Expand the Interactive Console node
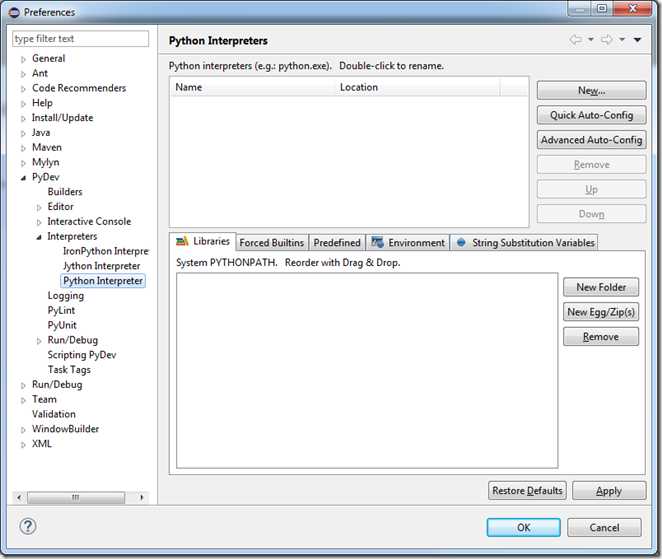Viewport: 662px width, 559px height. (x=39, y=222)
